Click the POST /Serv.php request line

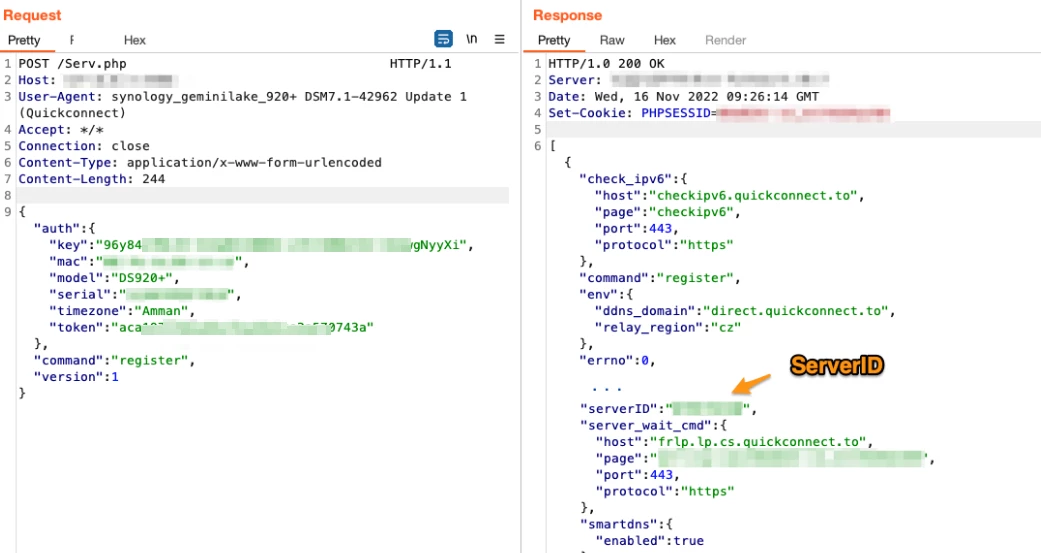coord(73,64)
